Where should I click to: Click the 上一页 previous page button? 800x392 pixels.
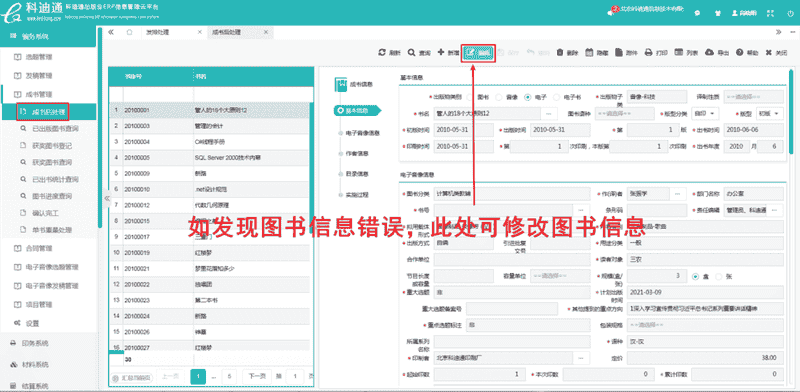tap(170, 377)
